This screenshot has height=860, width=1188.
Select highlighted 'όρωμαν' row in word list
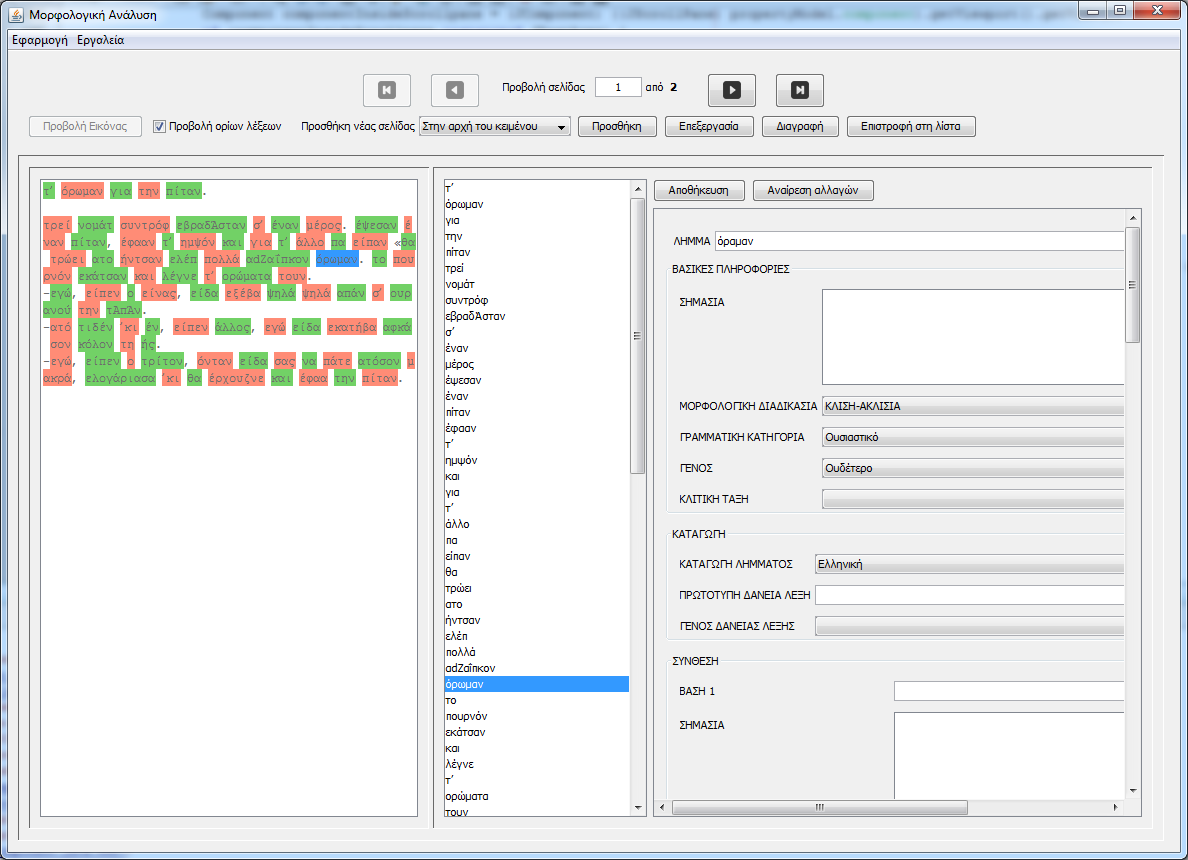[x=536, y=684]
